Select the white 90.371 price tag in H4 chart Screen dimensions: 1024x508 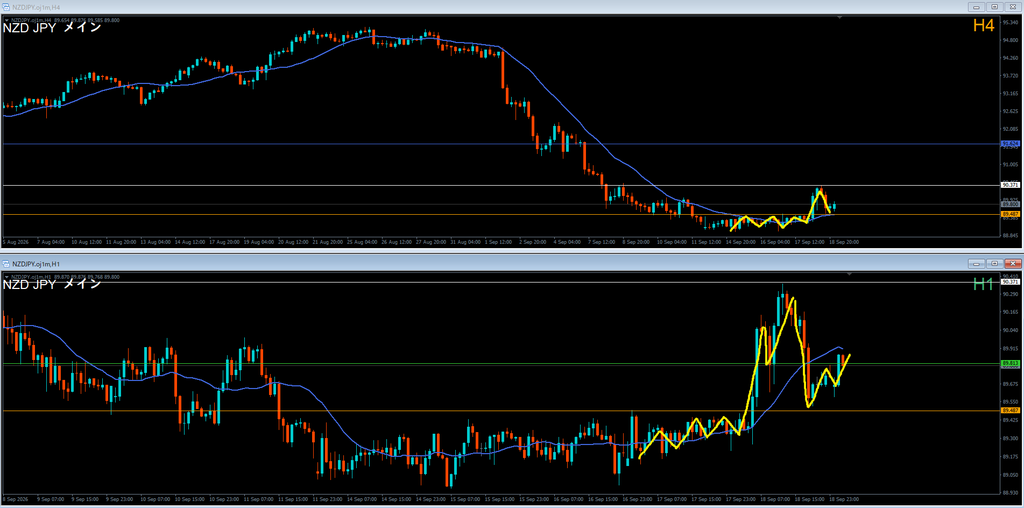[x=1010, y=185]
